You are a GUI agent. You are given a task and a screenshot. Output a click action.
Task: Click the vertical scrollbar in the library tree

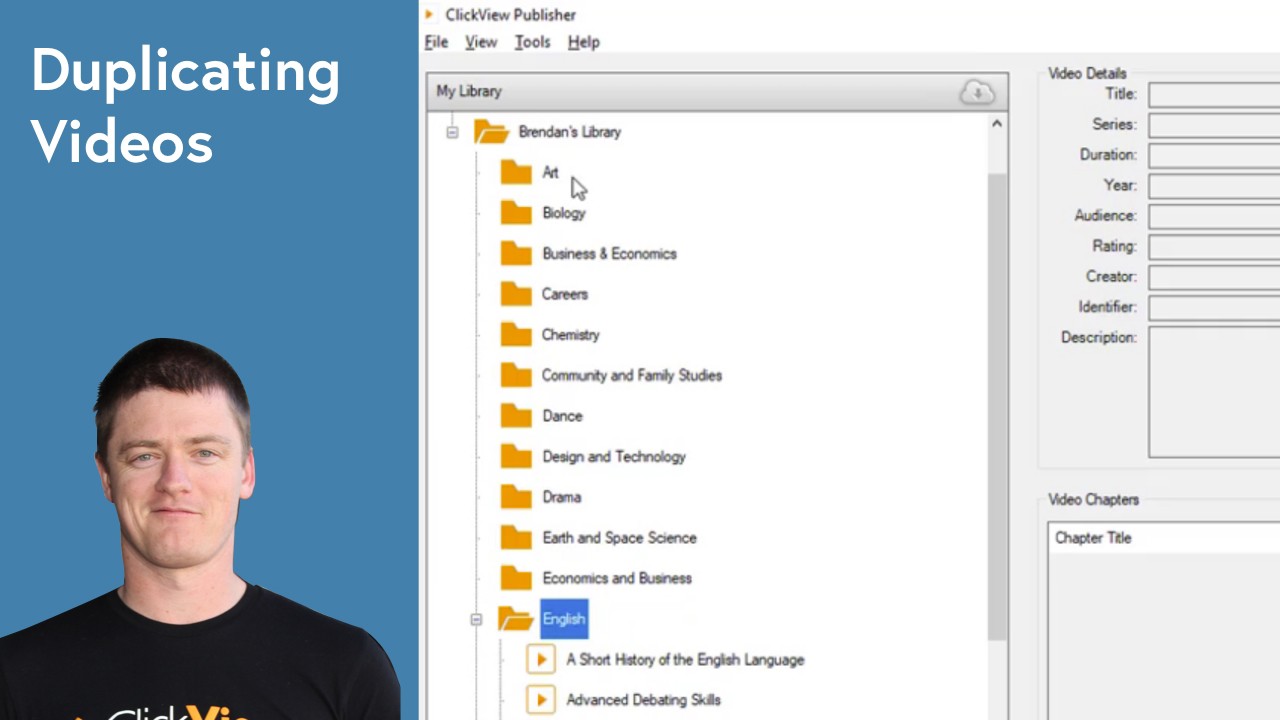coord(996,400)
